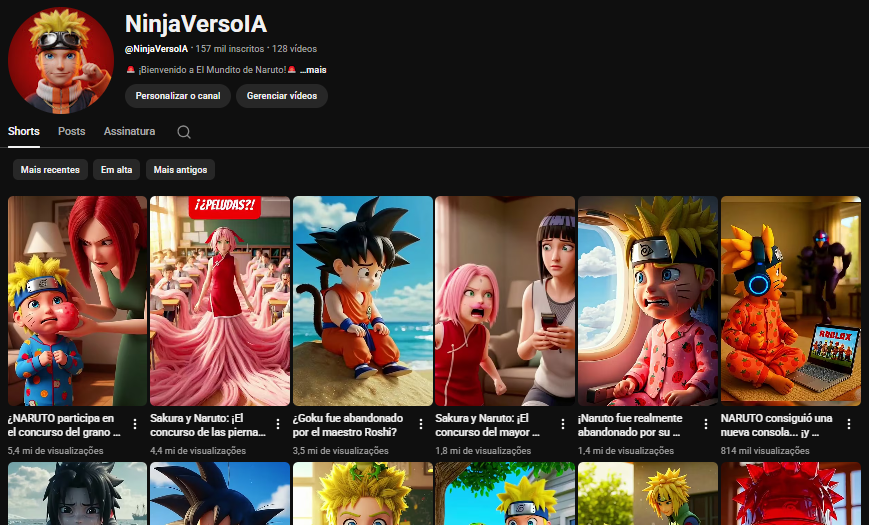Filter shorts by Em alta
Image resolution: width=869 pixels, height=525 pixels.
[x=116, y=170]
